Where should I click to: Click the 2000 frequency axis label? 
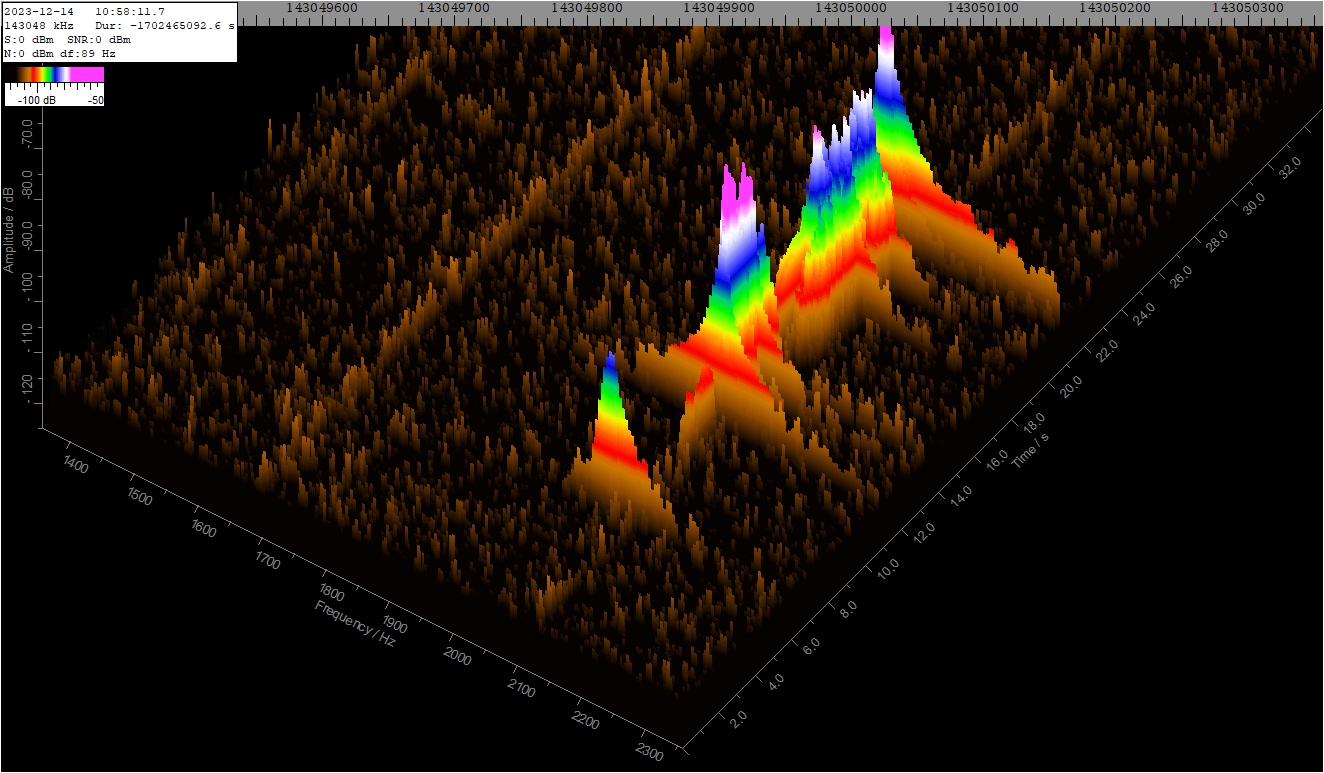pos(457,657)
